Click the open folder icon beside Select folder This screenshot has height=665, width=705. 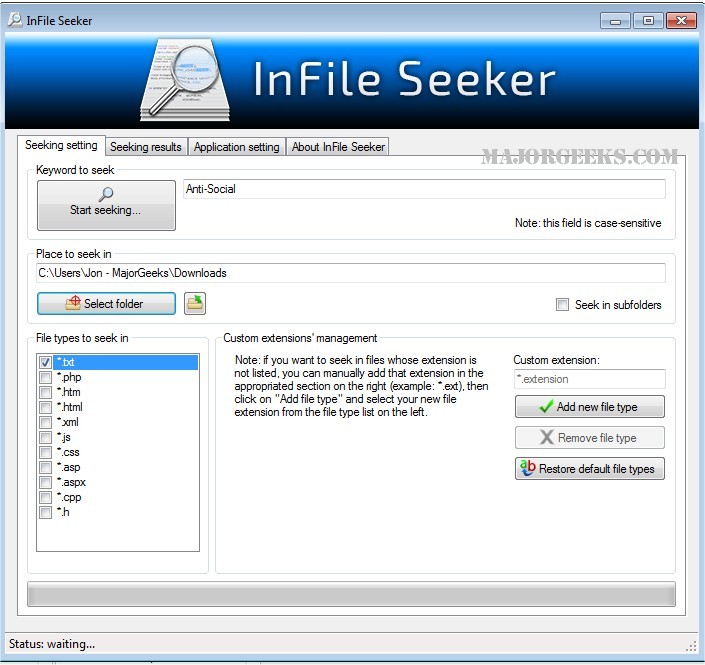(x=195, y=303)
